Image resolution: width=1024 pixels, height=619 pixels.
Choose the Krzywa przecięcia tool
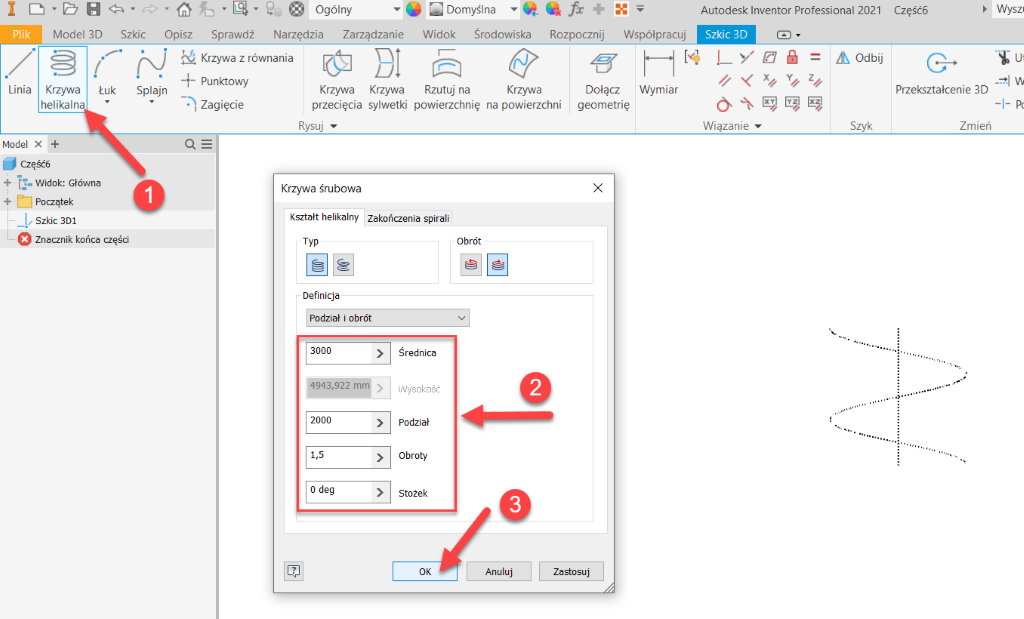(x=336, y=80)
